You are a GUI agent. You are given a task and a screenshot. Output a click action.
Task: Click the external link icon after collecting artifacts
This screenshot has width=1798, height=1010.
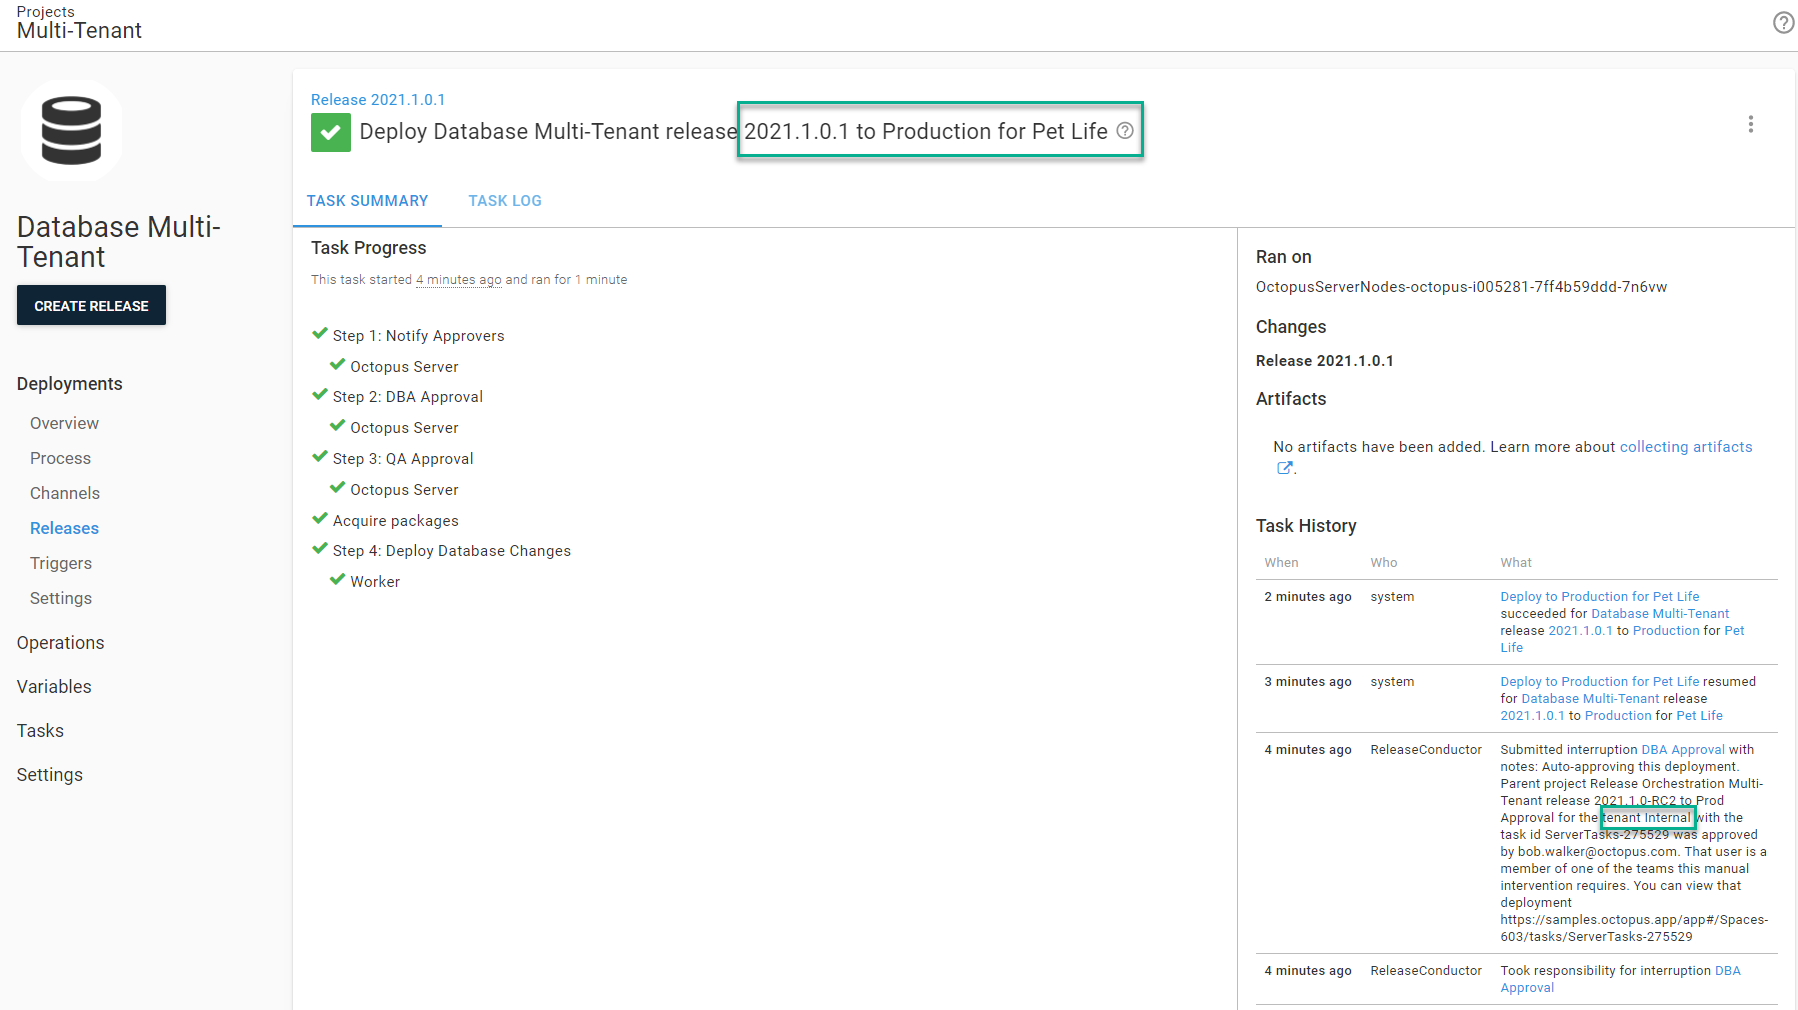tap(1284, 468)
